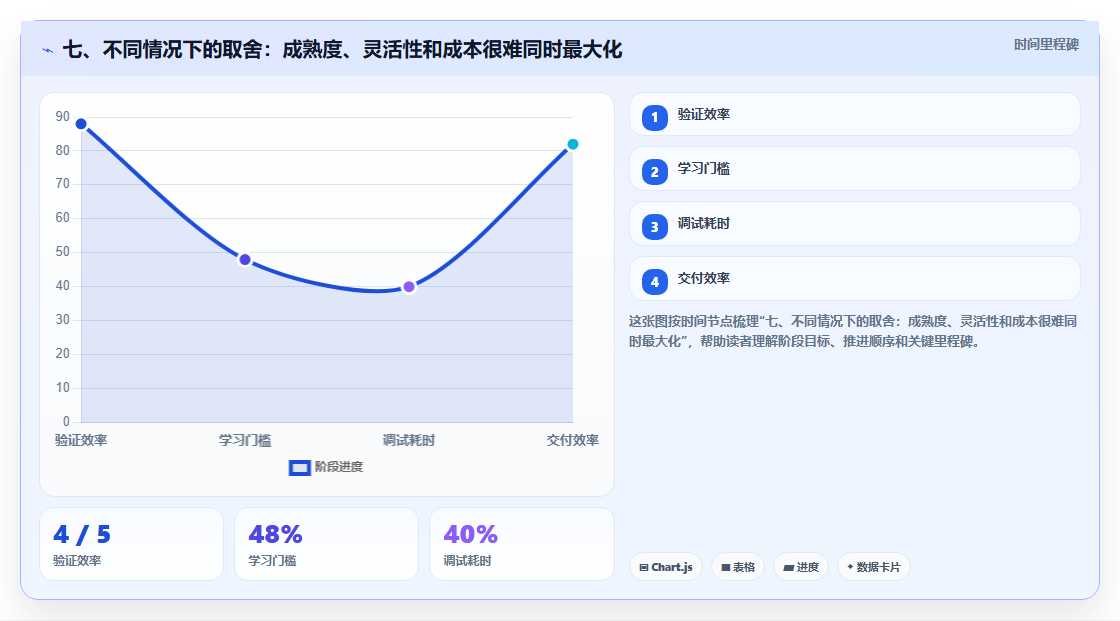Click the small icon in the 表格 tag
The height and width of the screenshot is (621, 1120).
pyautogui.click(x=726, y=567)
